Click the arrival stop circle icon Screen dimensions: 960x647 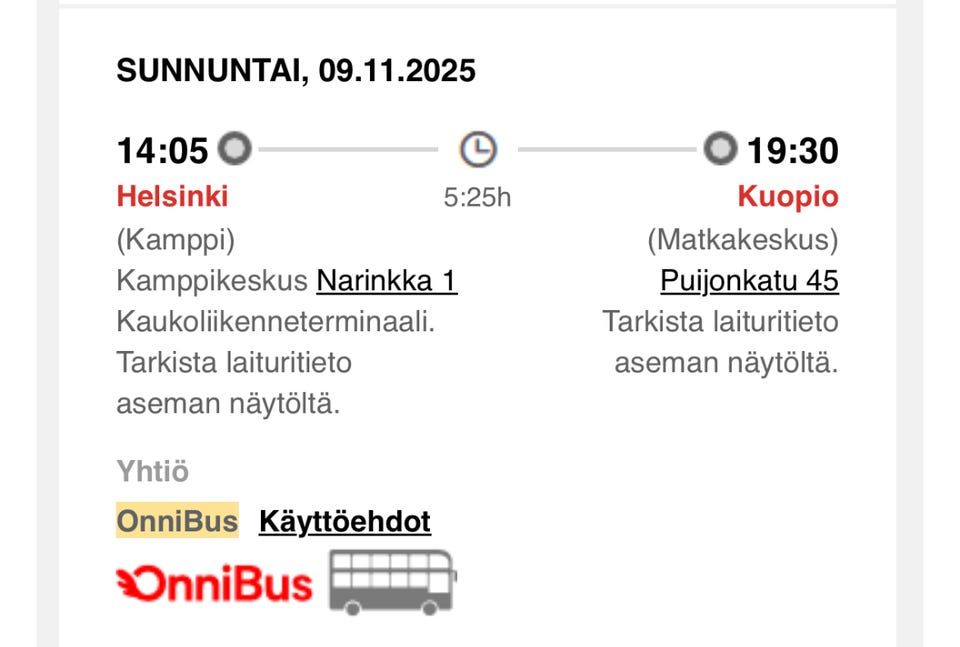point(719,150)
